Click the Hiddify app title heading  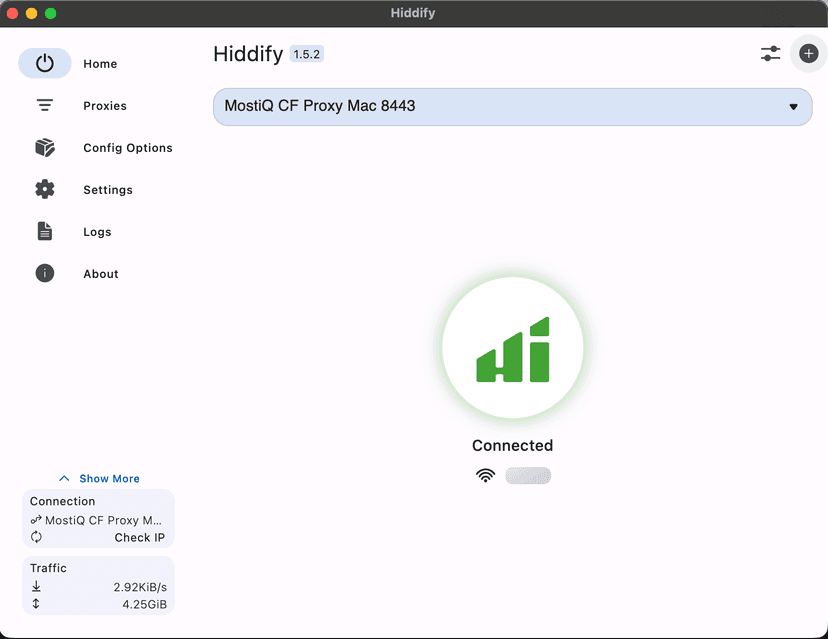click(x=248, y=54)
